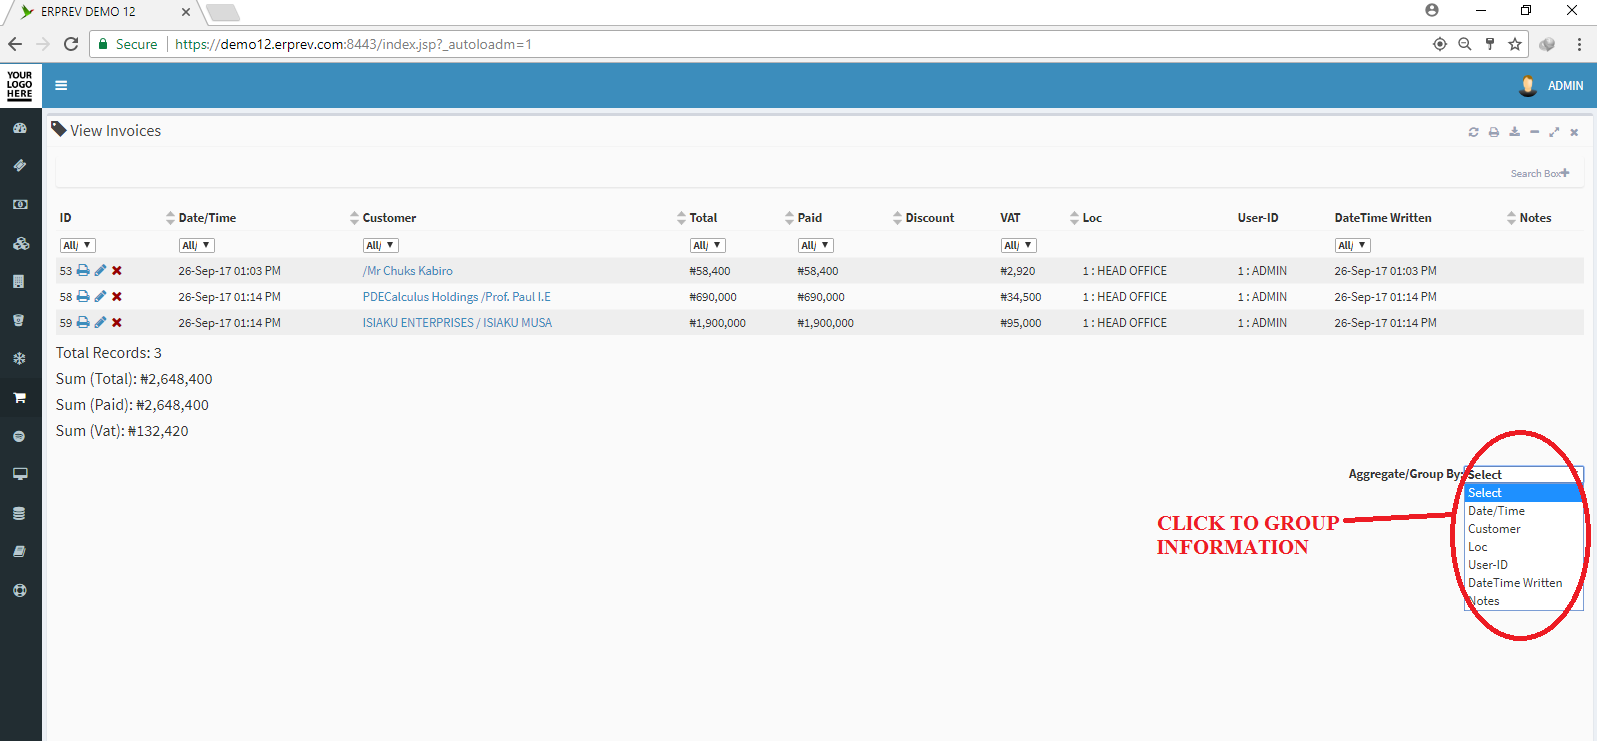Print invoice 59
The height and width of the screenshot is (741, 1597).
click(83, 322)
